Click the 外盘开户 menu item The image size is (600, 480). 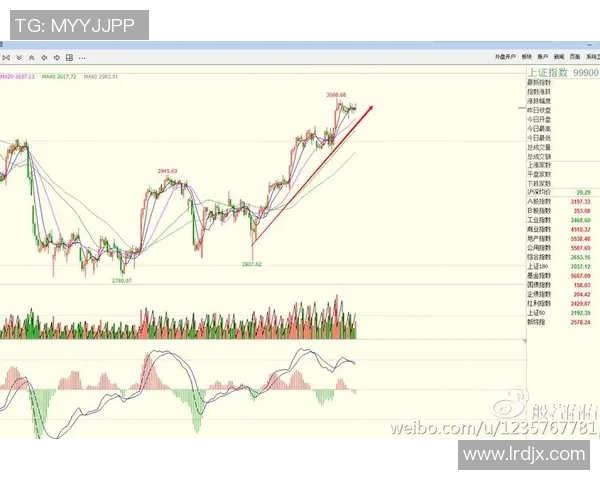pyautogui.click(x=505, y=56)
